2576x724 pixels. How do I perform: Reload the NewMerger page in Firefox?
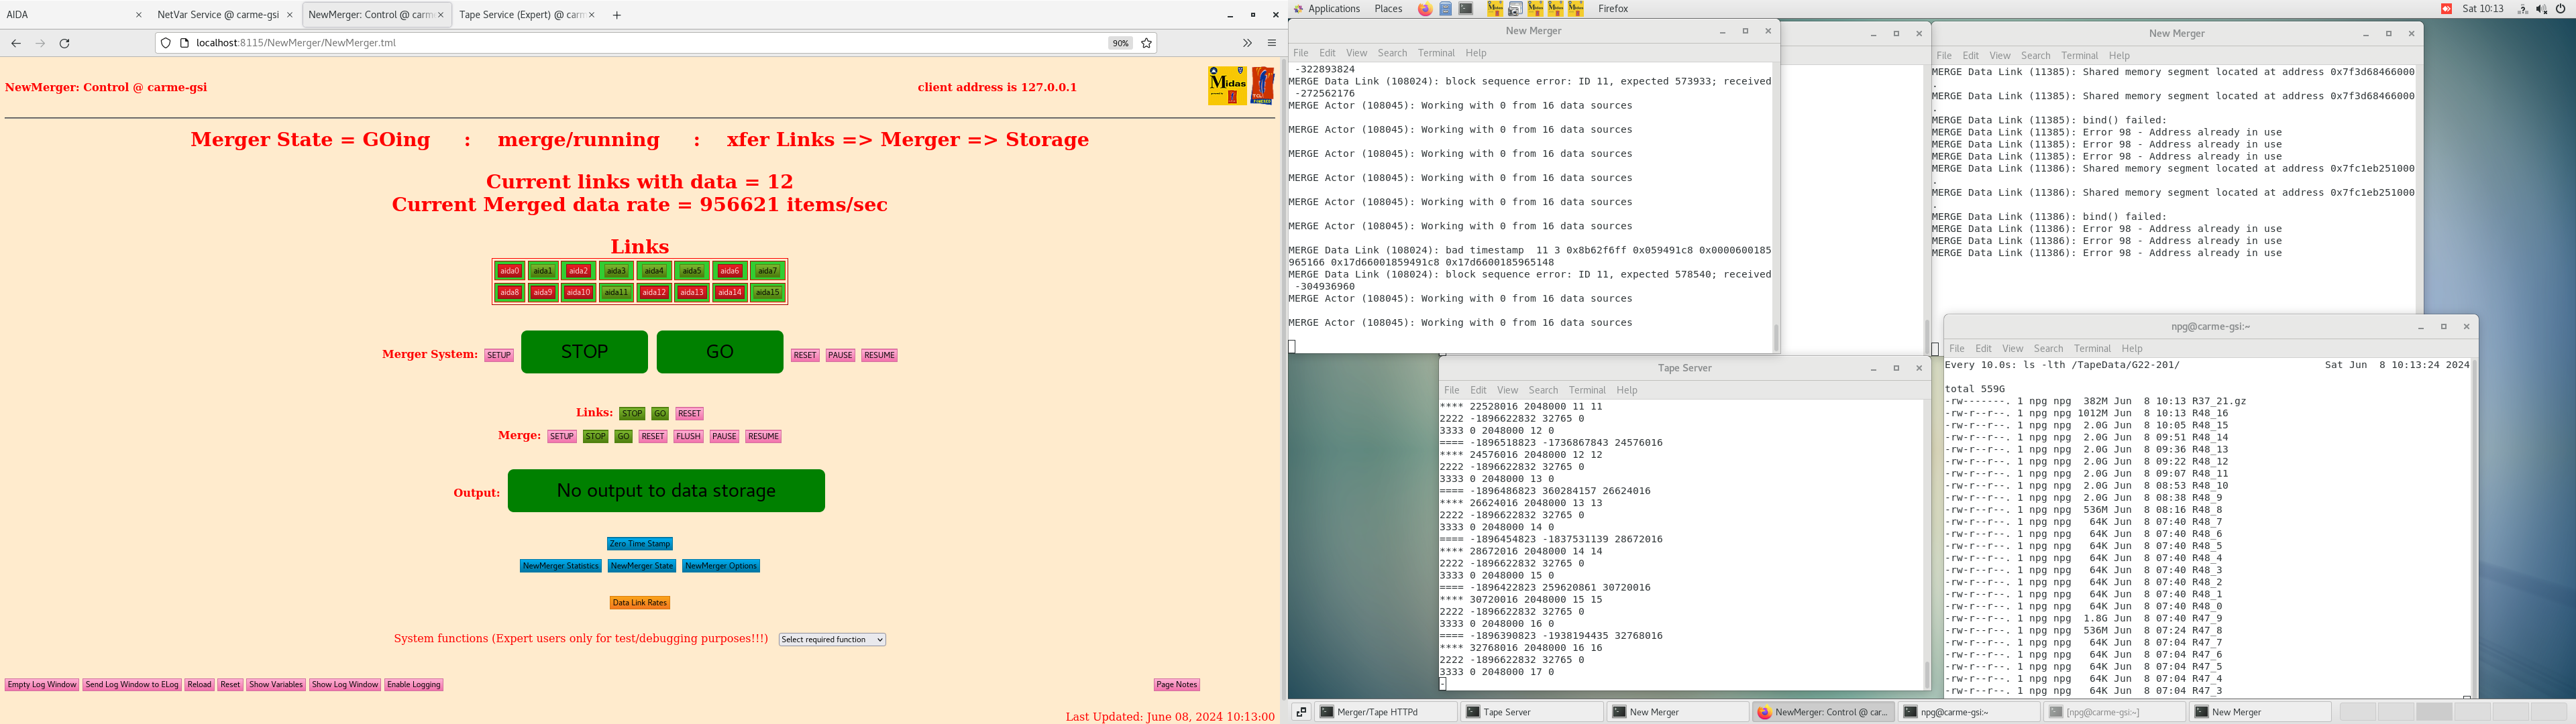click(65, 43)
